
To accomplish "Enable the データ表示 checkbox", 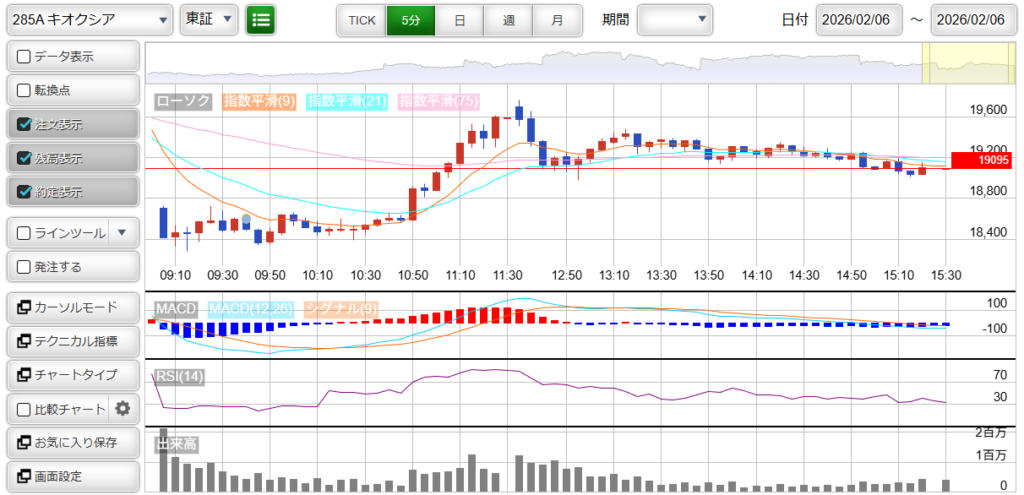I will tap(24, 57).
